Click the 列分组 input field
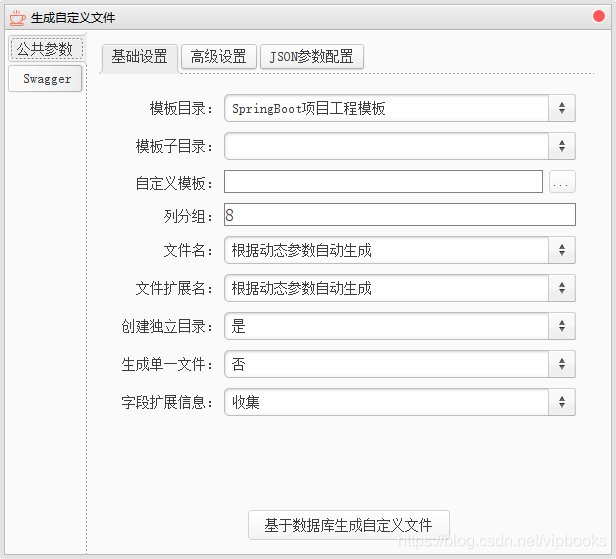The image size is (616, 559). [400, 214]
